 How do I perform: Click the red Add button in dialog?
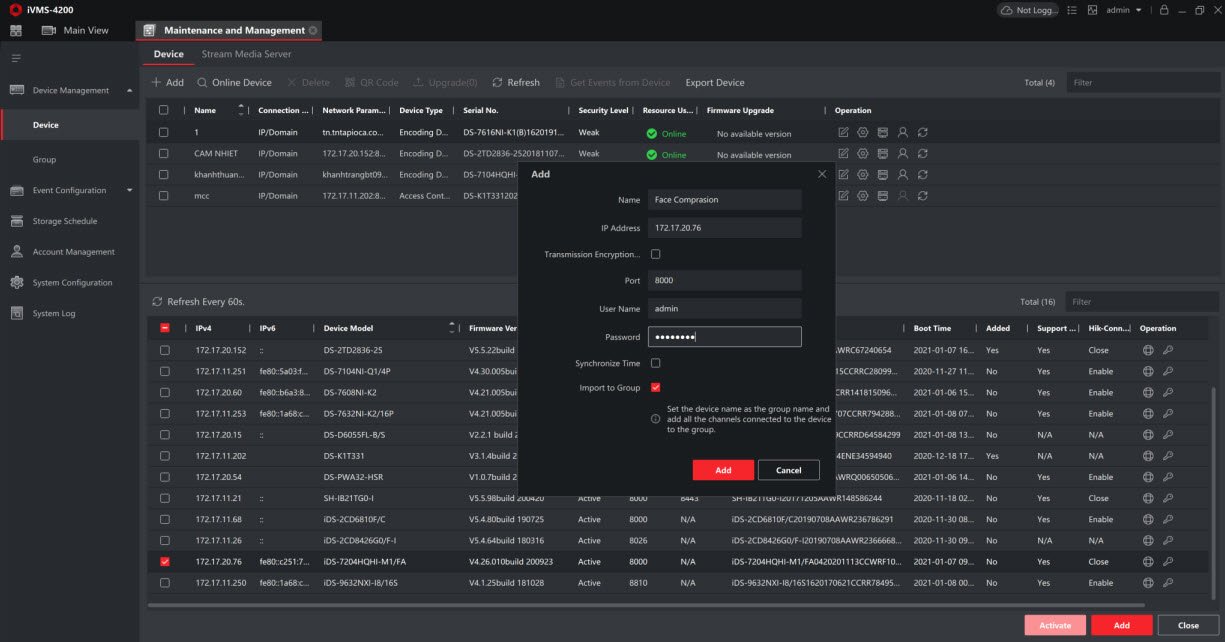coord(723,470)
